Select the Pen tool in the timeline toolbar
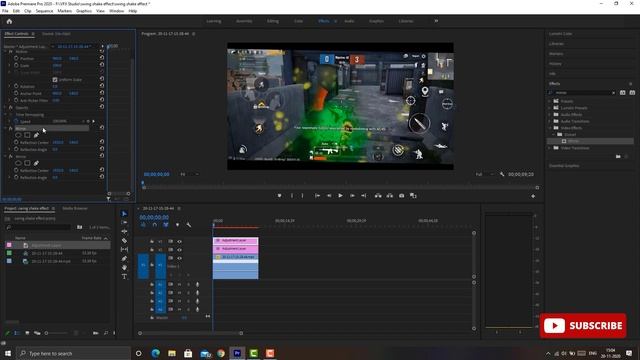Image resolution: width=640 pixels, height=360 pixels. (x=124, y=258)
